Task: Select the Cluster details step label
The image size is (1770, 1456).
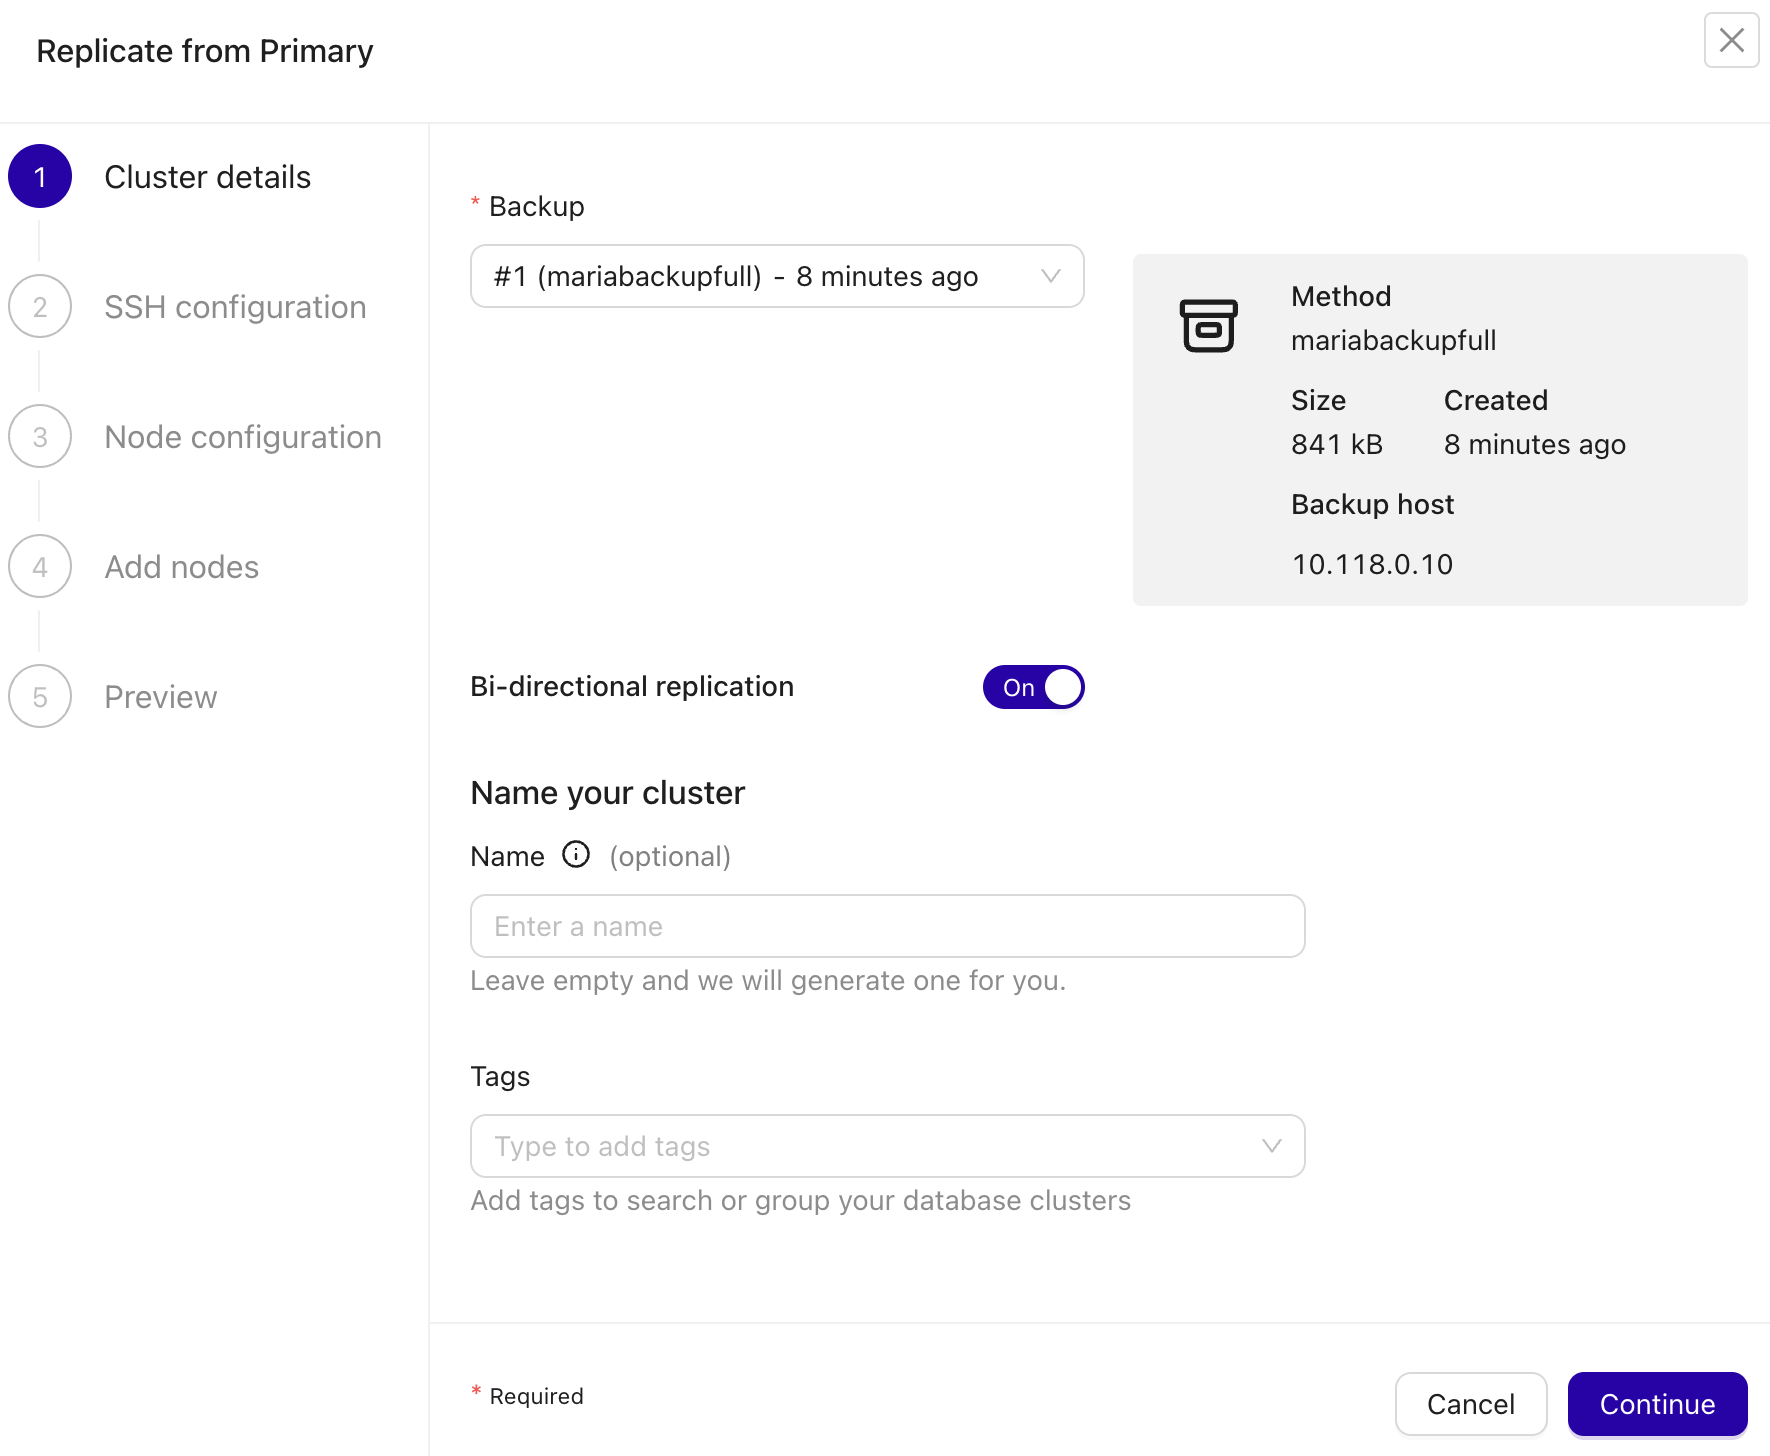Action: [207, 176]
